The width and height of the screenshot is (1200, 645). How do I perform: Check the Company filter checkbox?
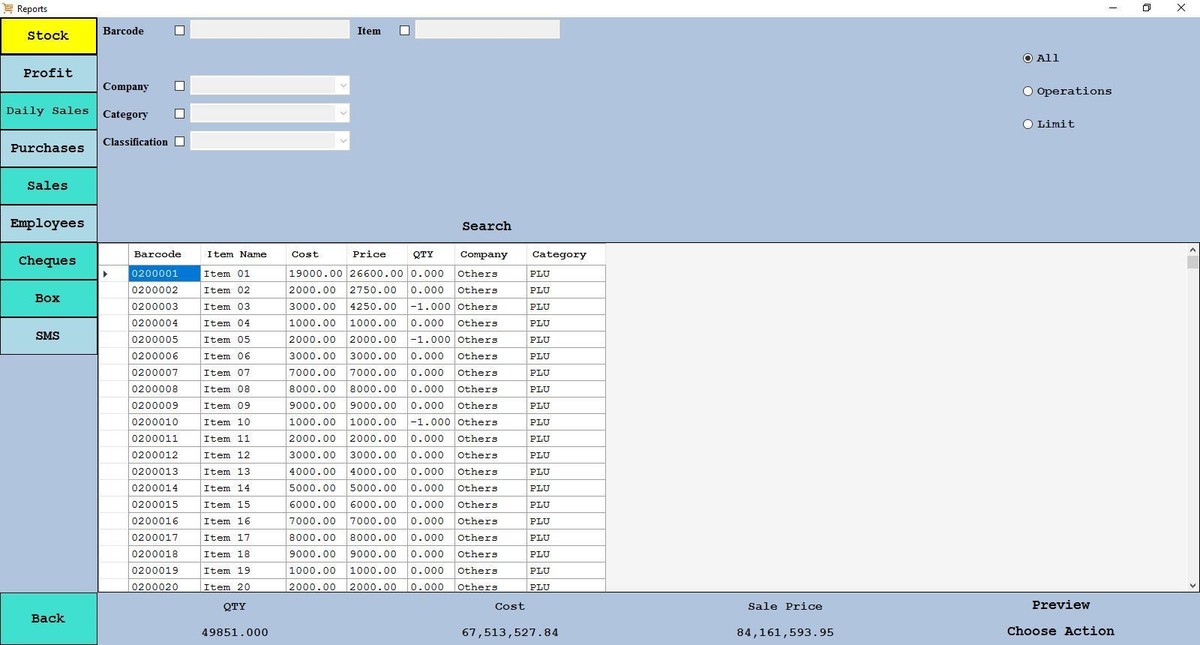coord(180,87)
